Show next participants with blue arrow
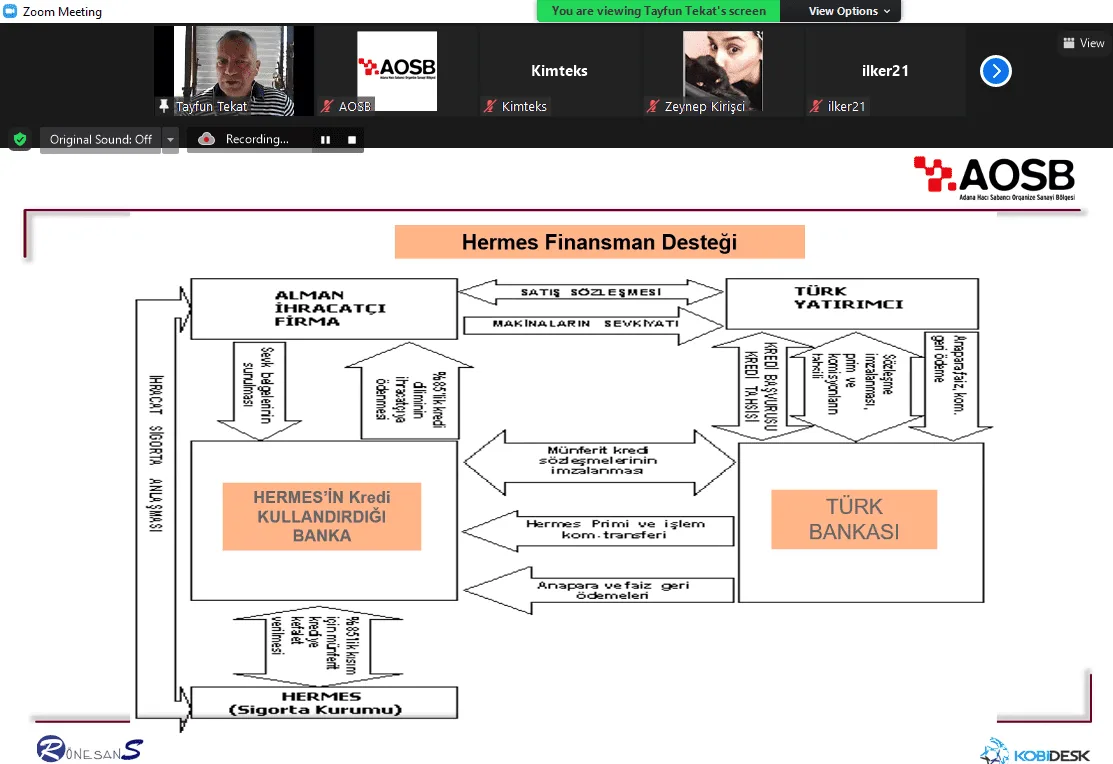The width and height of the screenshot is (1113, 764). [x=995, y=71]
